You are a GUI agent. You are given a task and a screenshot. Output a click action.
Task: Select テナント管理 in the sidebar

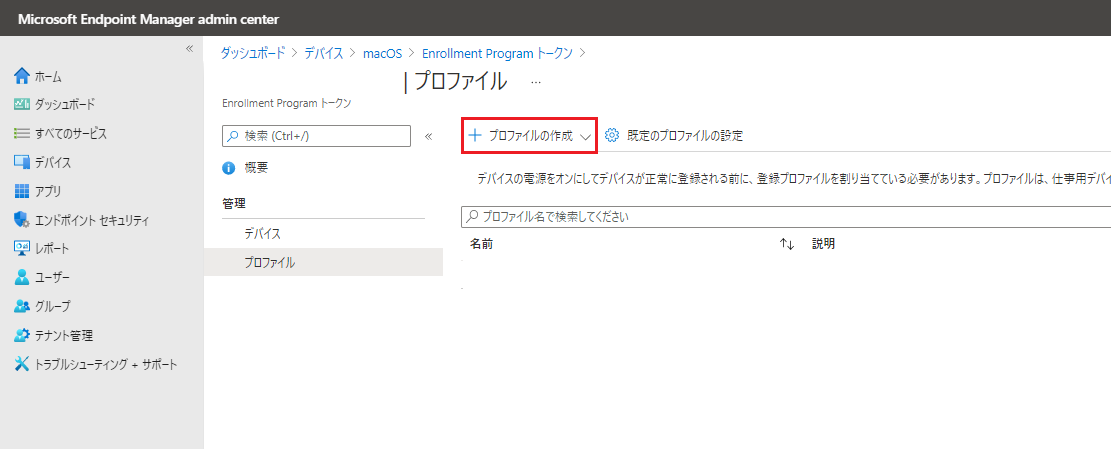click(x=64, y=336)
